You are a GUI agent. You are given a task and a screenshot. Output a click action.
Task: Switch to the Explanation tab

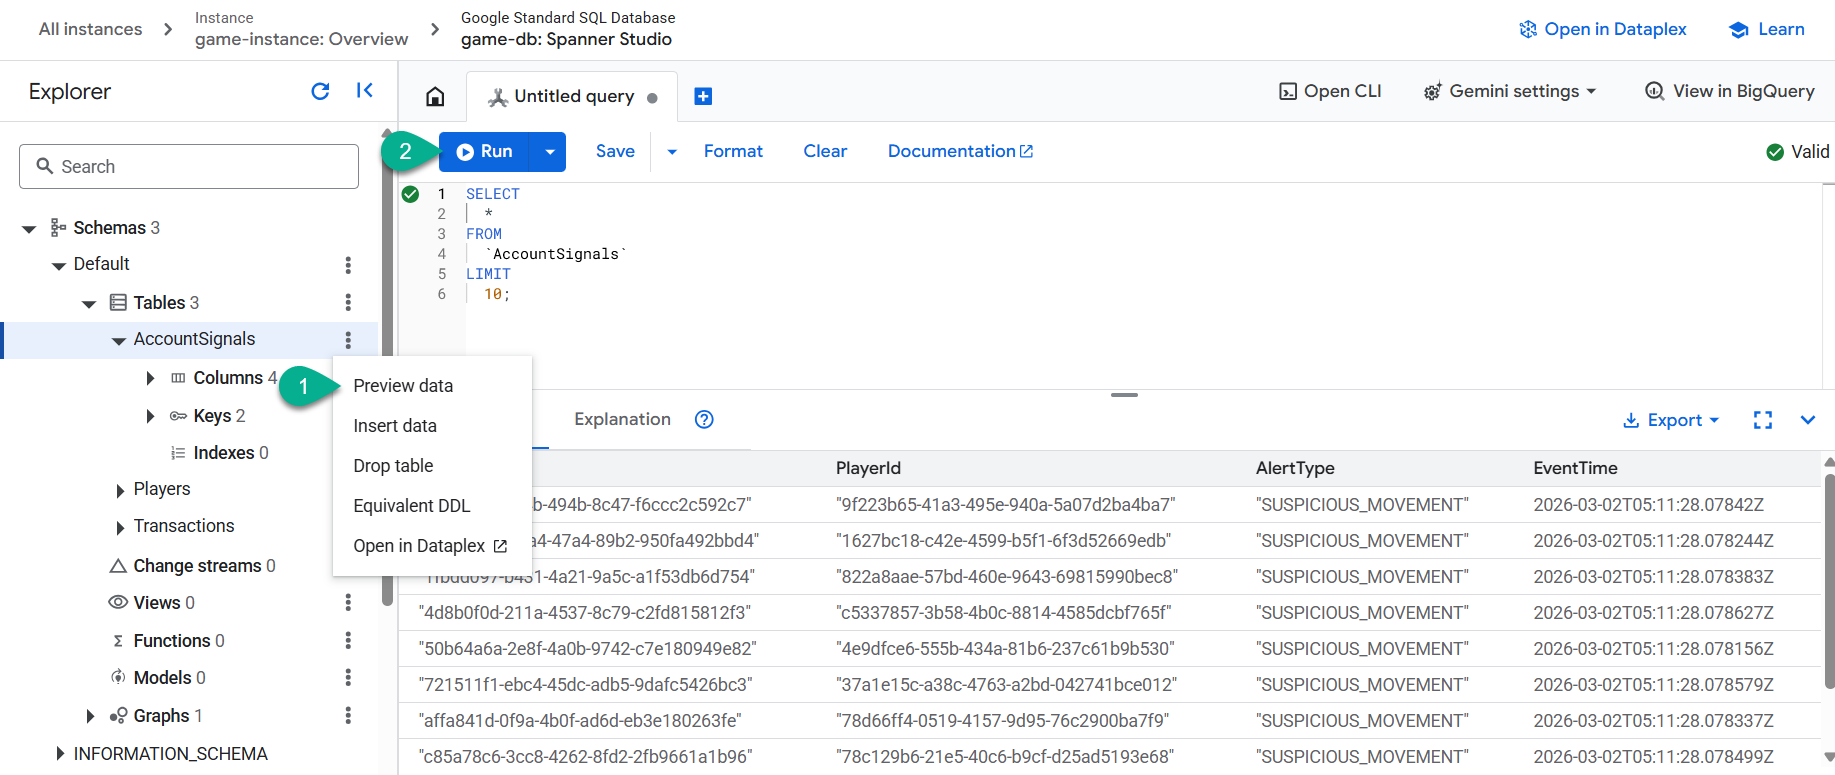[x=622, y=419]
